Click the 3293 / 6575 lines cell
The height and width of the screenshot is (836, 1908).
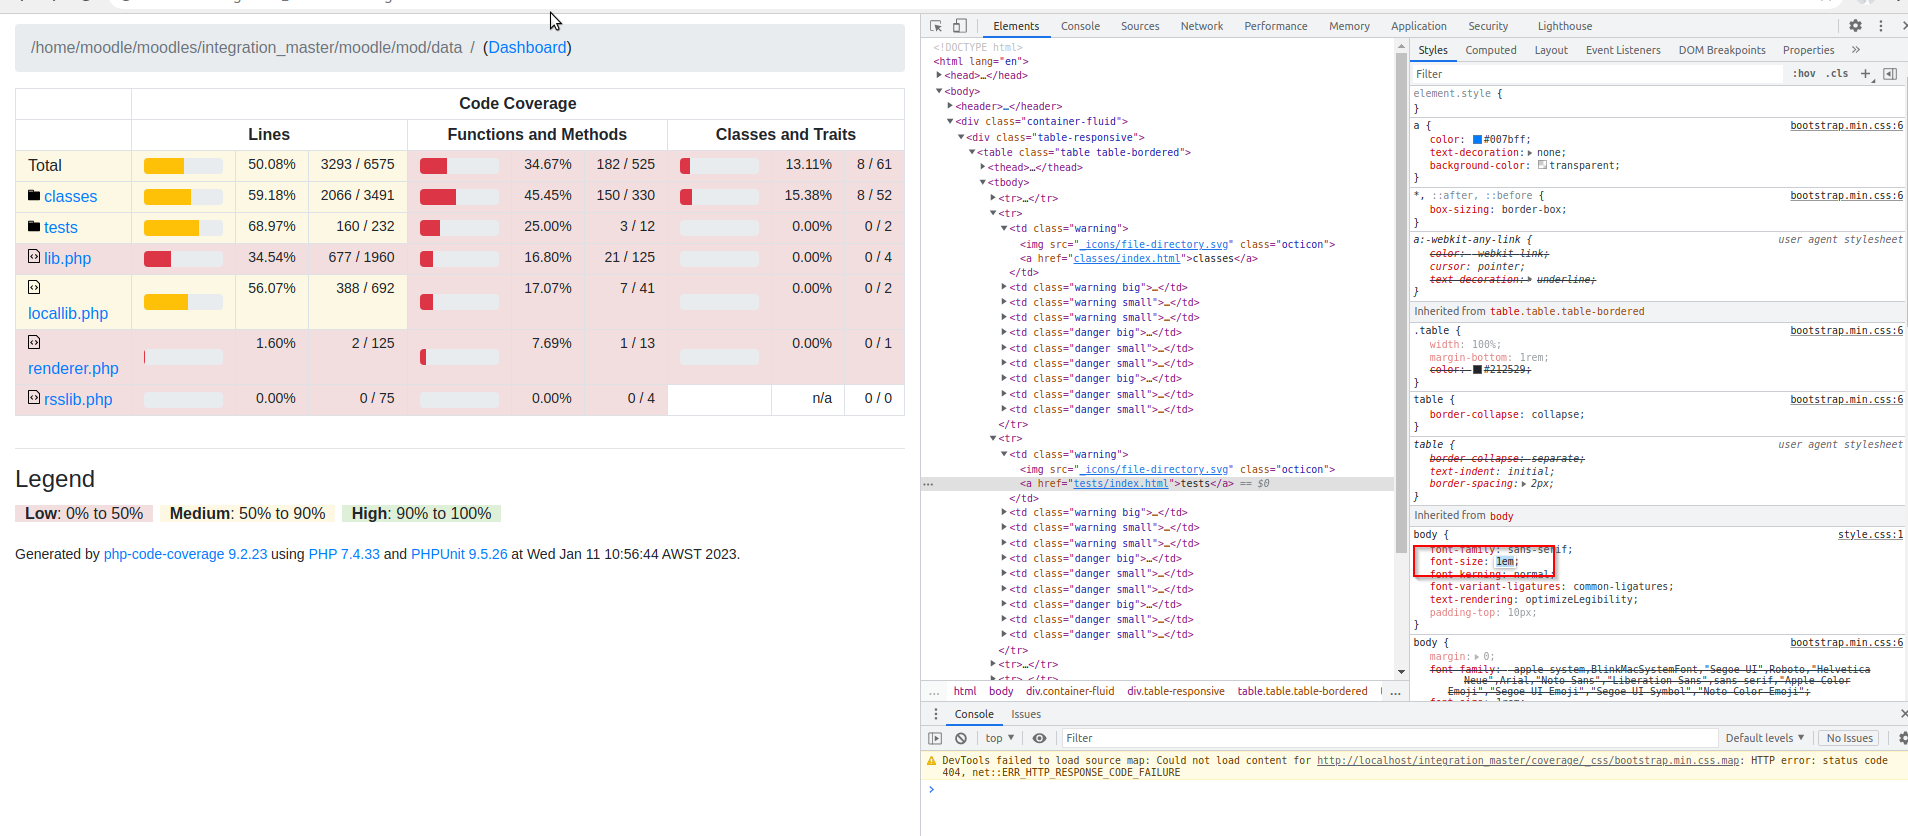click(357, 164)
